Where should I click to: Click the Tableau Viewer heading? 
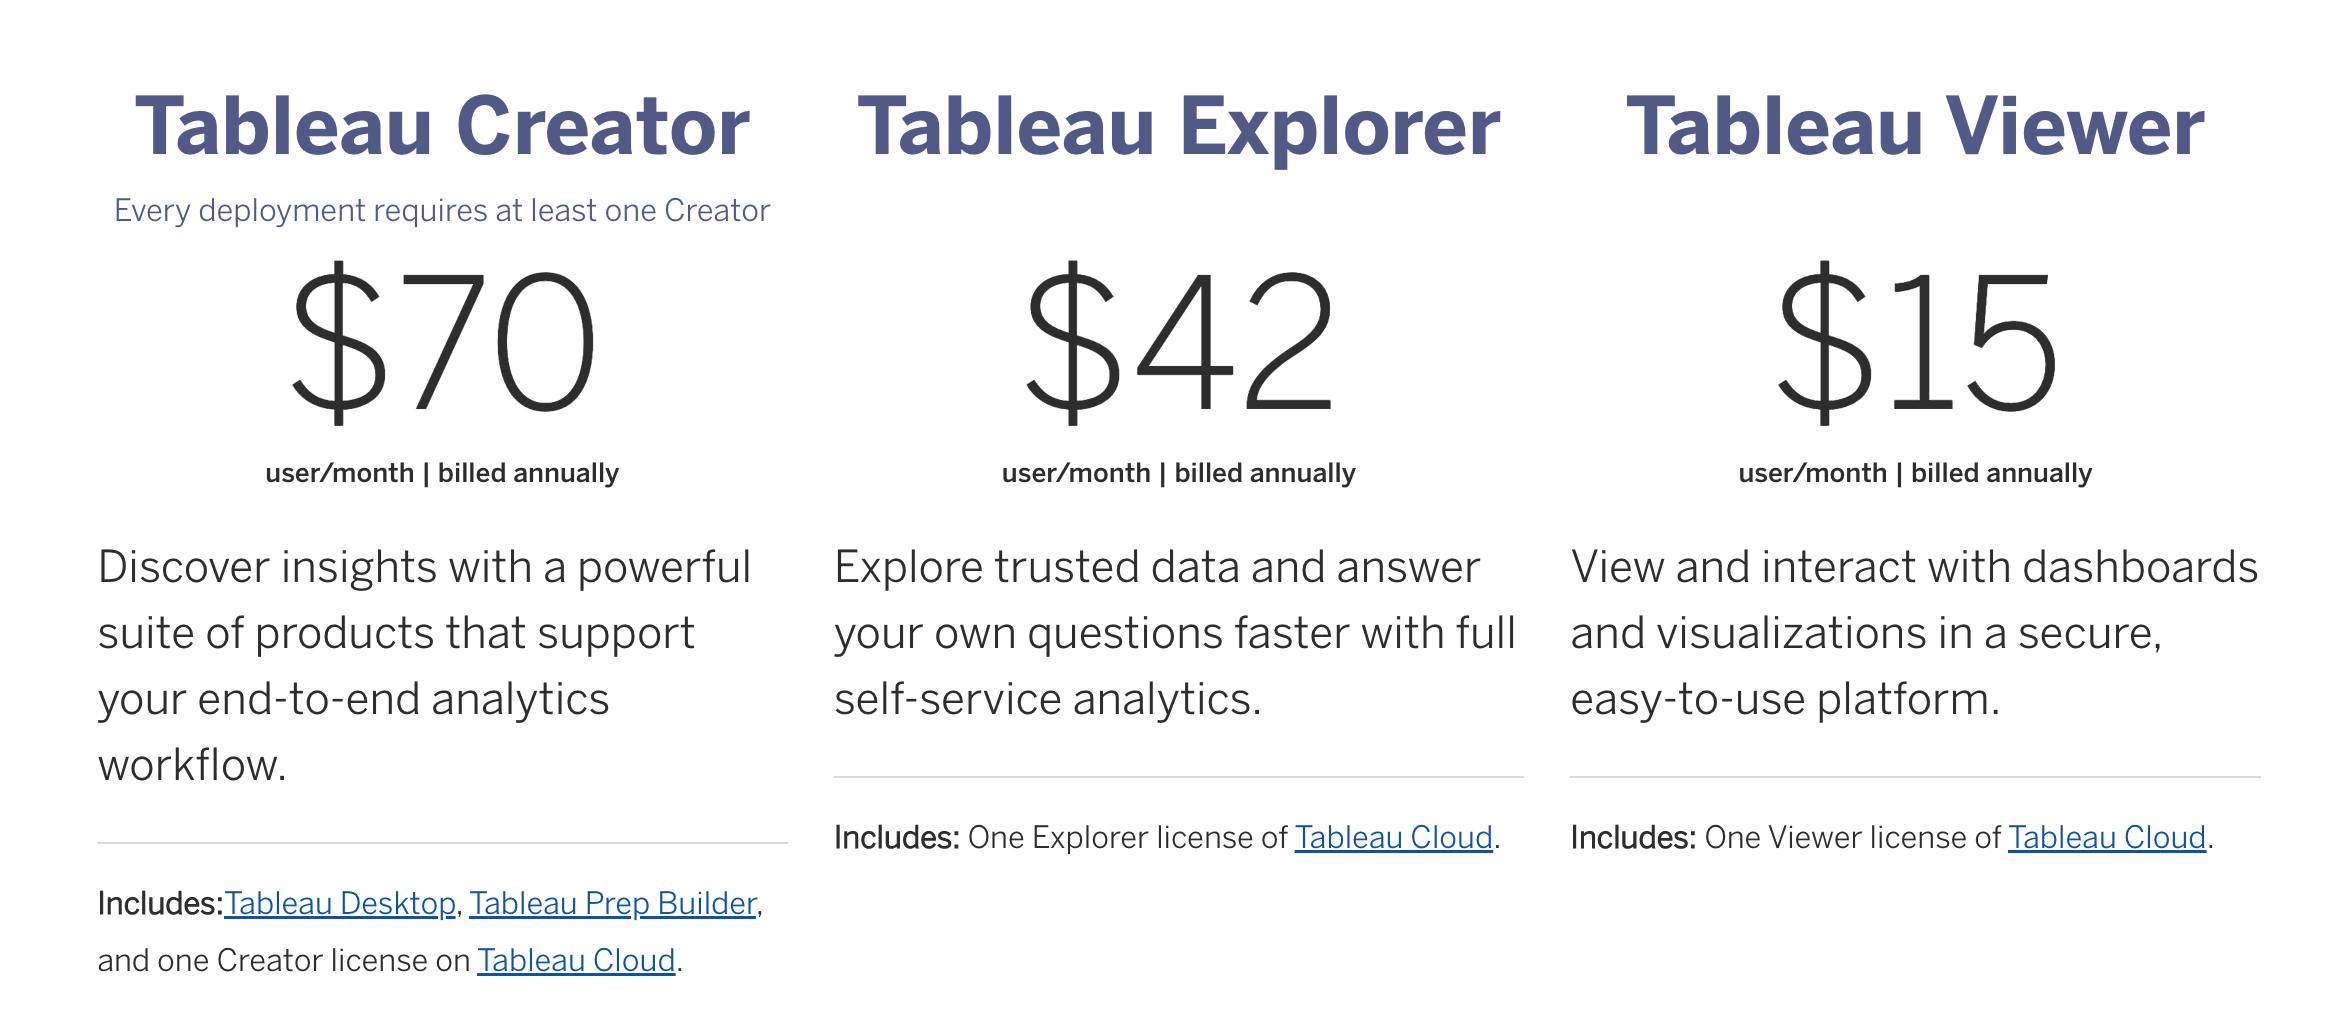(1915, 127)
